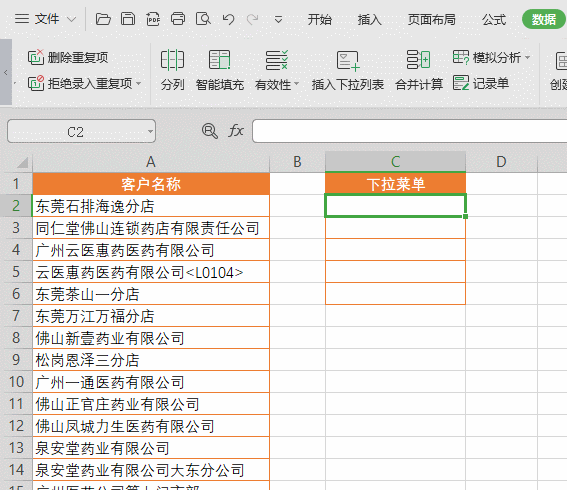Viewport: 567px width, 490px height.
Task: Open the 文件 menu
Action: (x=45, y=19)
